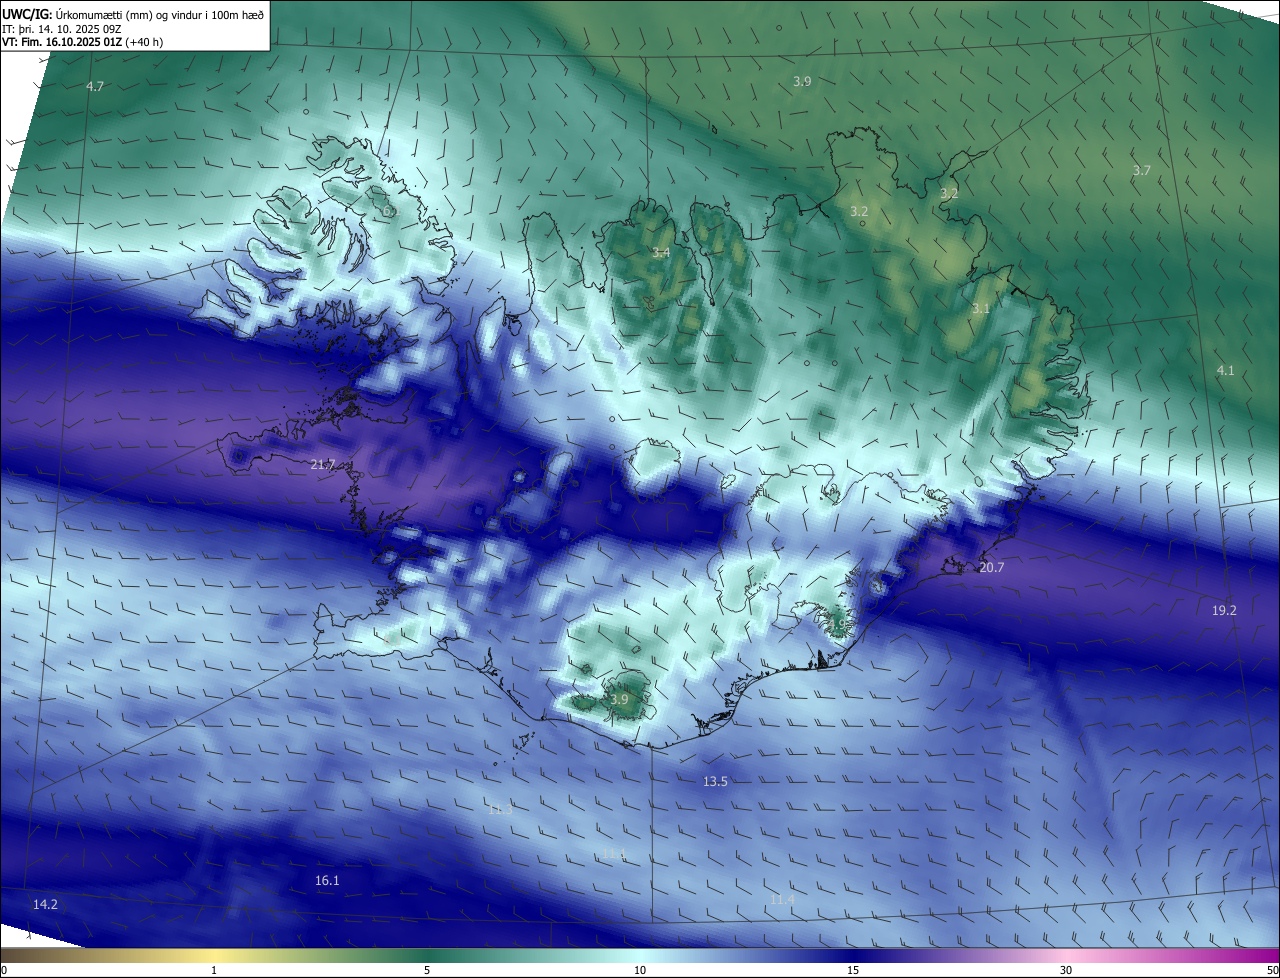Select the 11.4 value label
This screenshot has height=978, width=1280.
pos(782,901)
